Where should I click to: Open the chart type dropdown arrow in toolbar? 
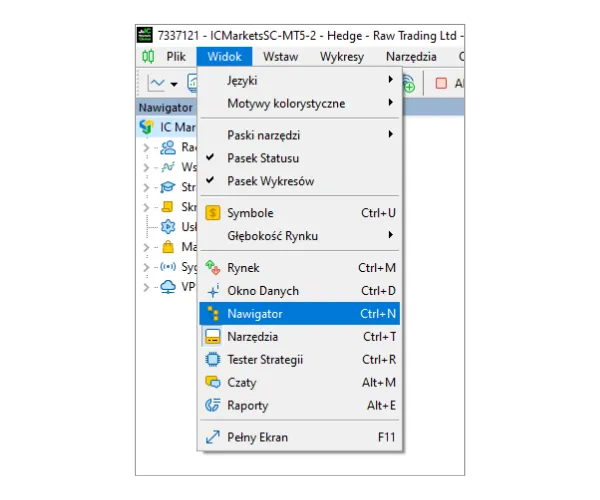coord(174,84)
